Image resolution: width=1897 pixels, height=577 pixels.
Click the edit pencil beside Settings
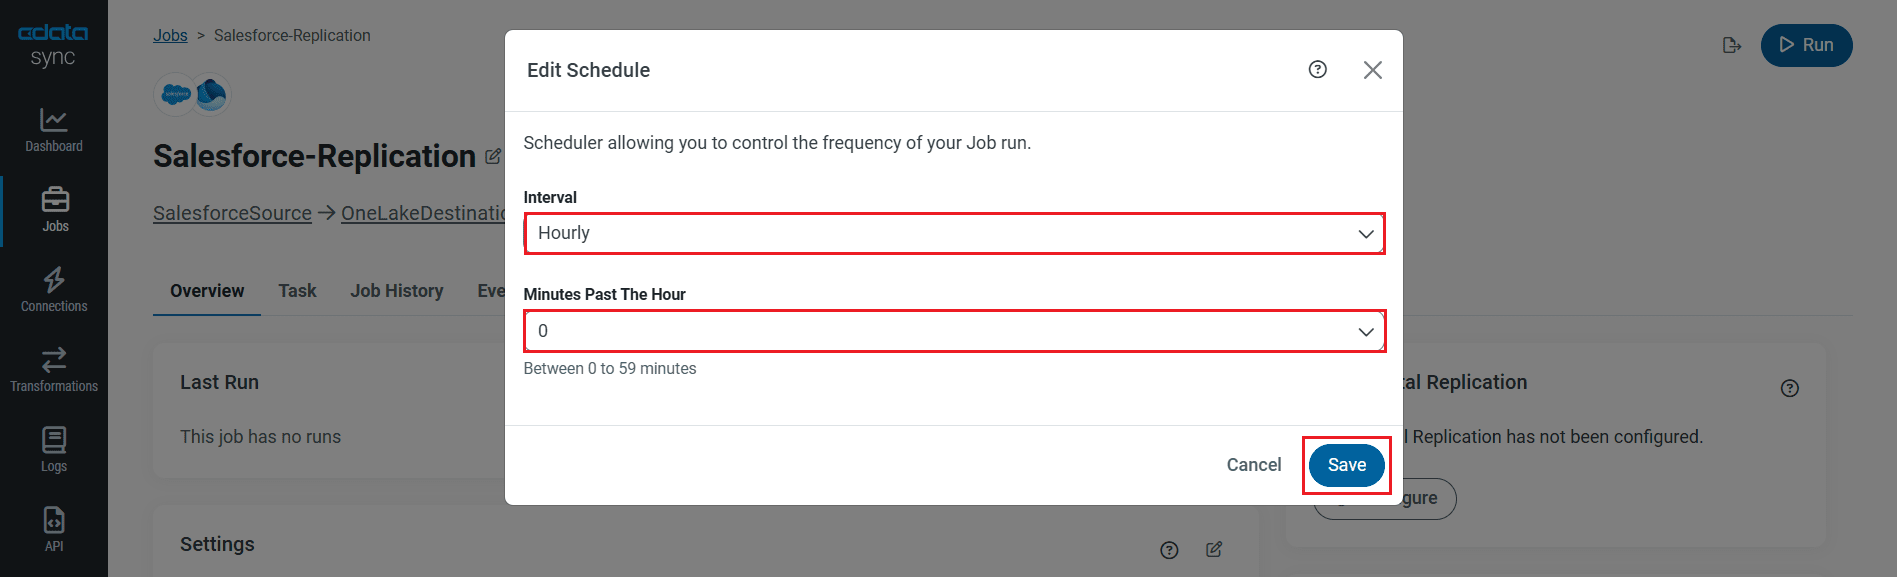point(1213,549)
